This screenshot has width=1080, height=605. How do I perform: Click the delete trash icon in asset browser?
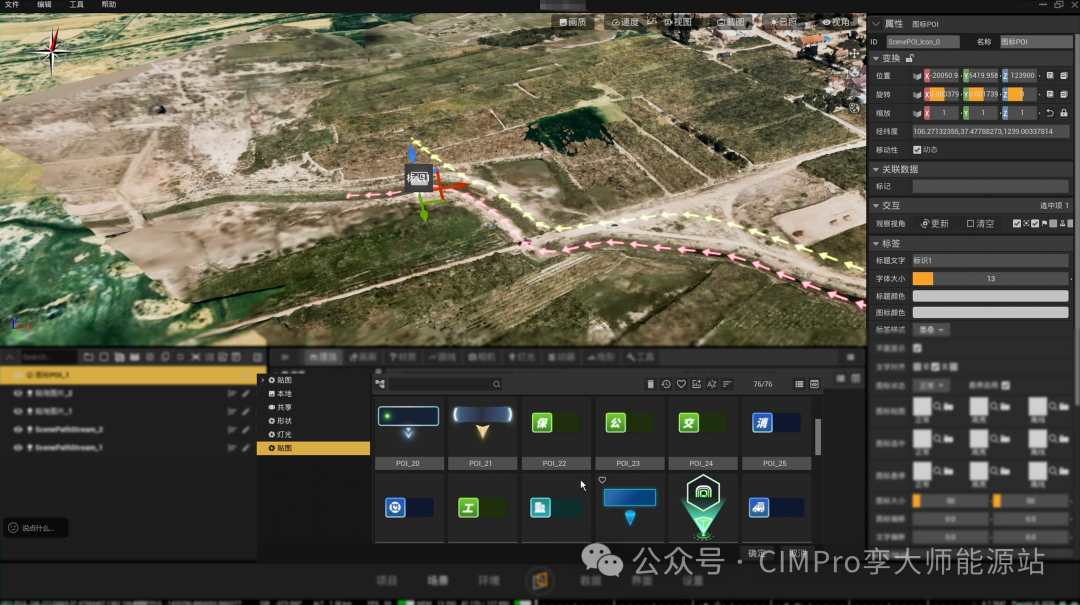[x=650, y=384]
